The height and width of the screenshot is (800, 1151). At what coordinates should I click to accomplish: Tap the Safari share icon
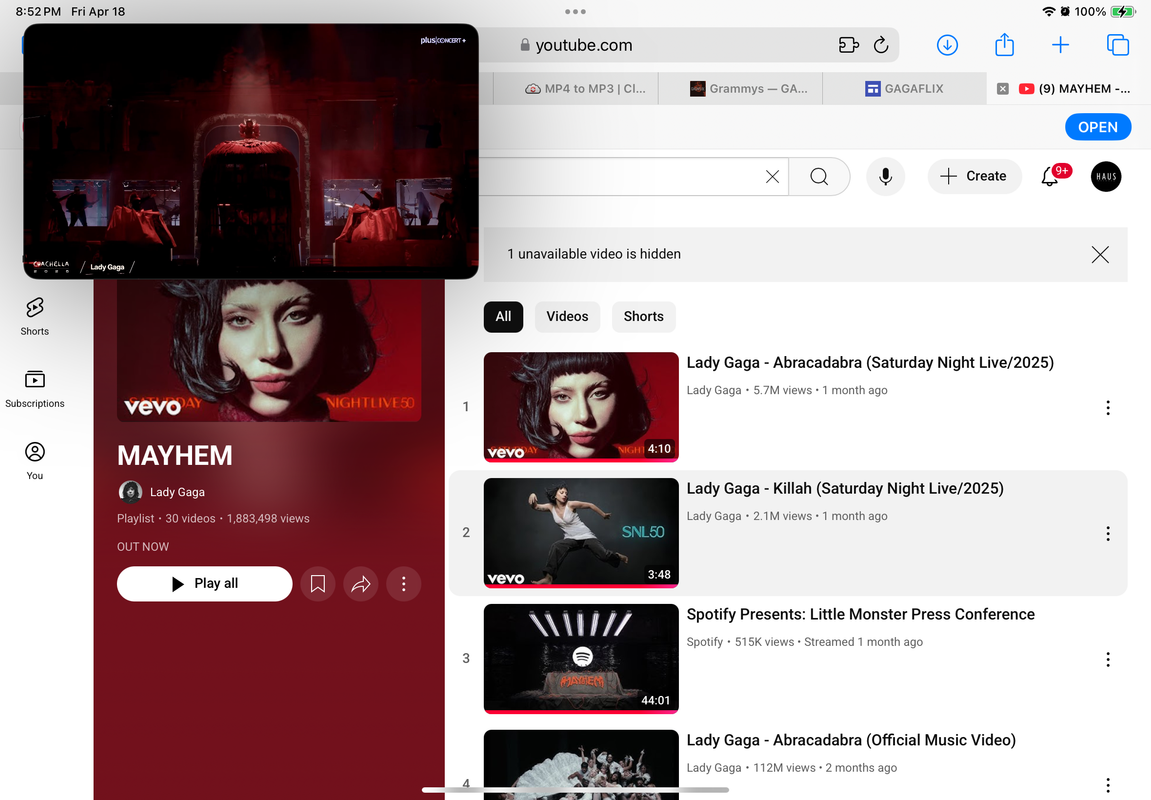coord(1004,45)
